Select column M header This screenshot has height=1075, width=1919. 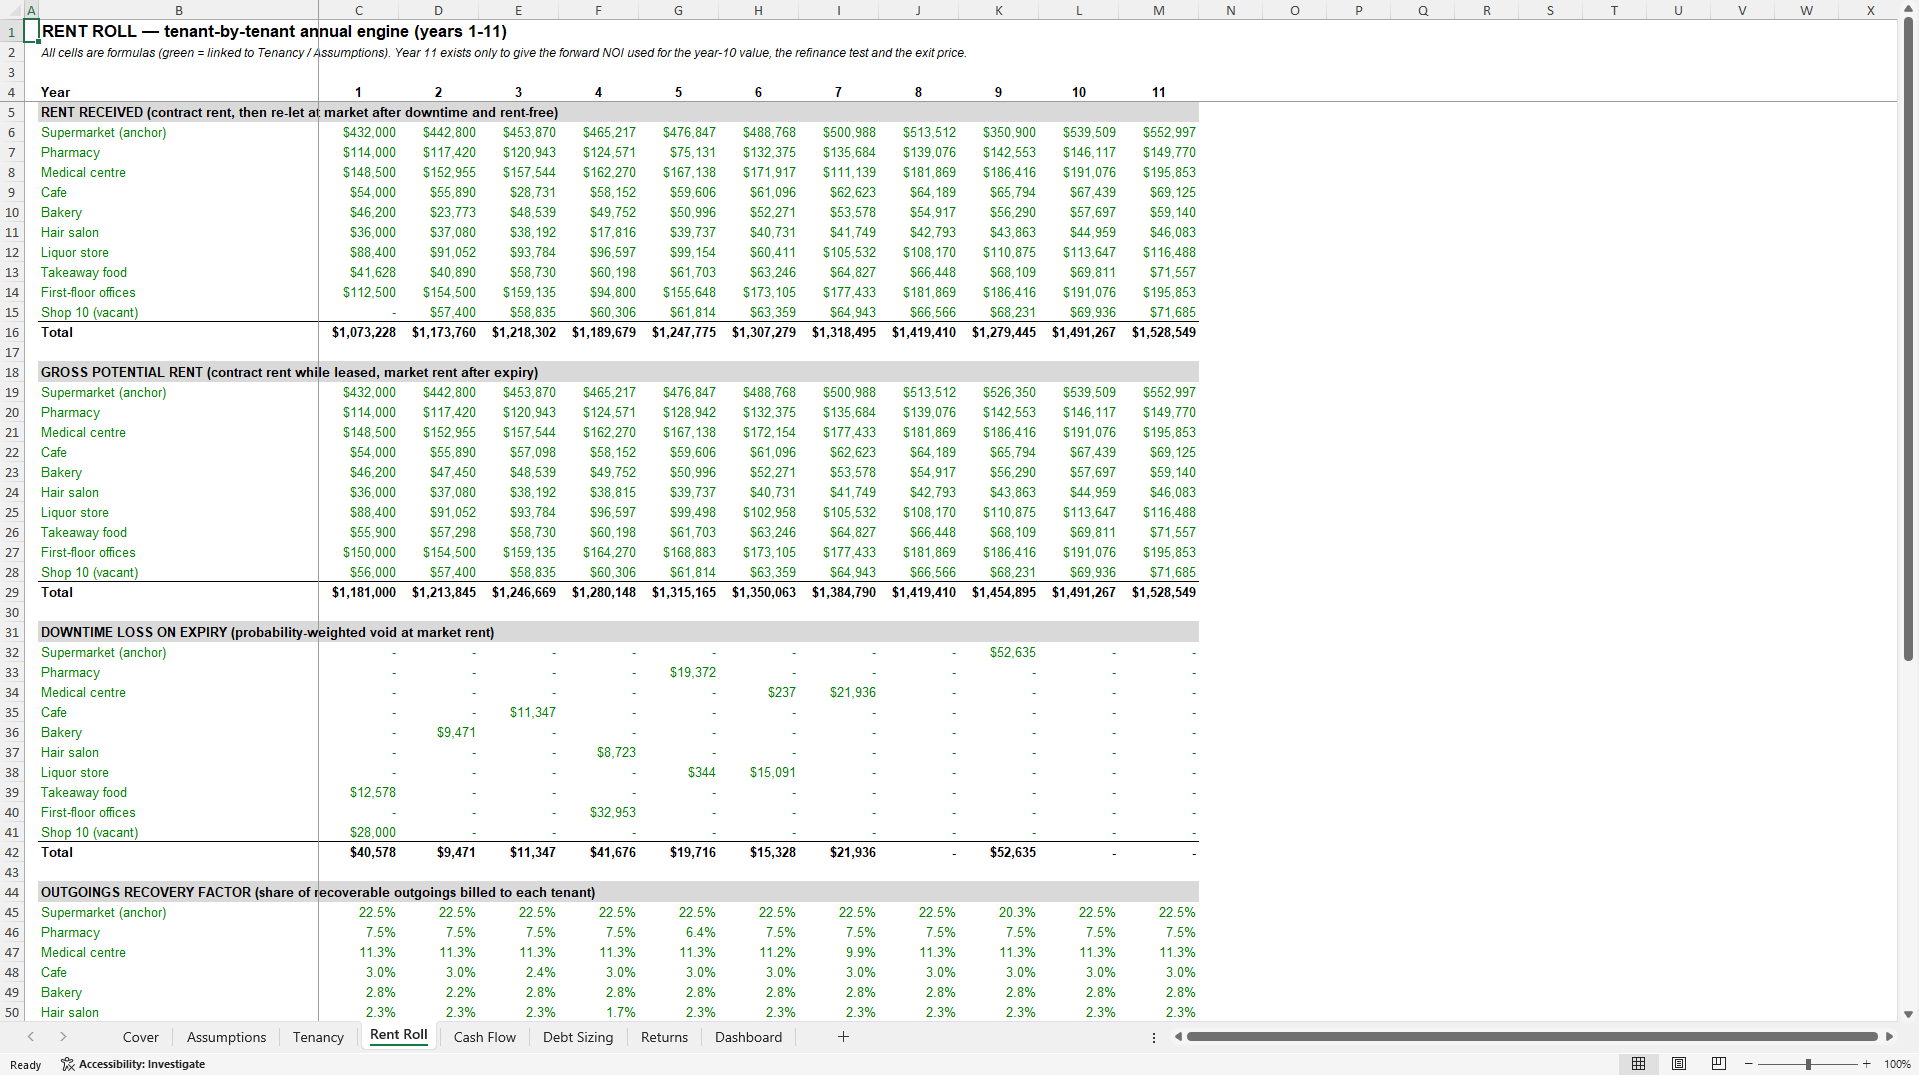(1158, 11)
